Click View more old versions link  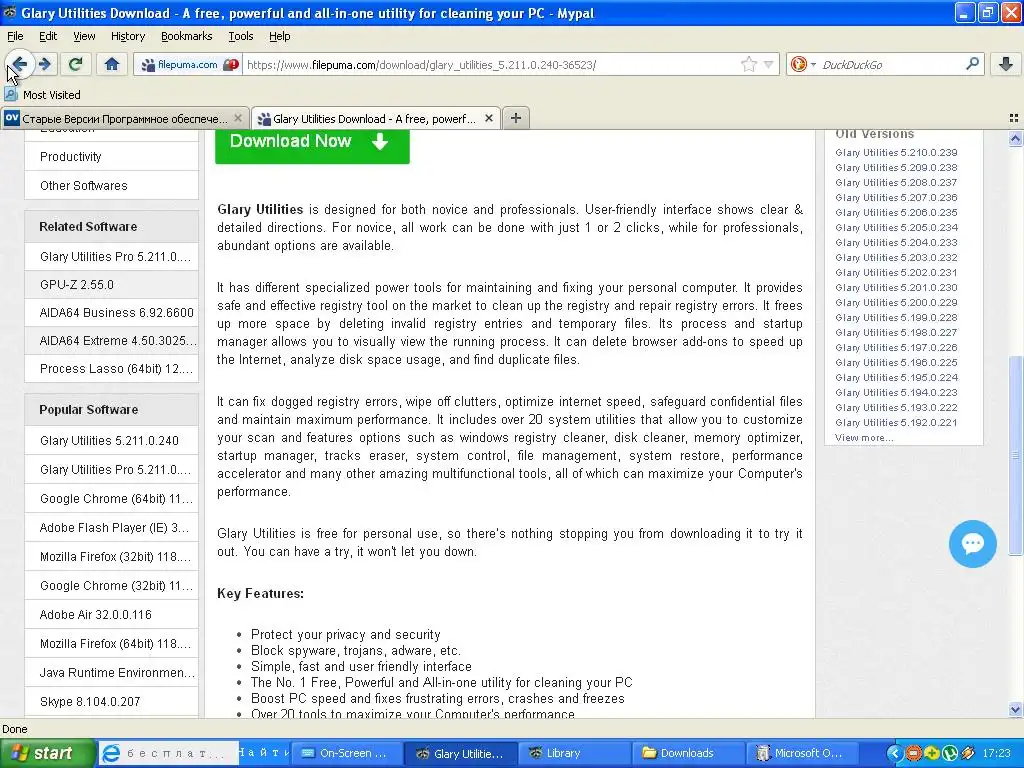pyautogui.click(x=863, y=438)
